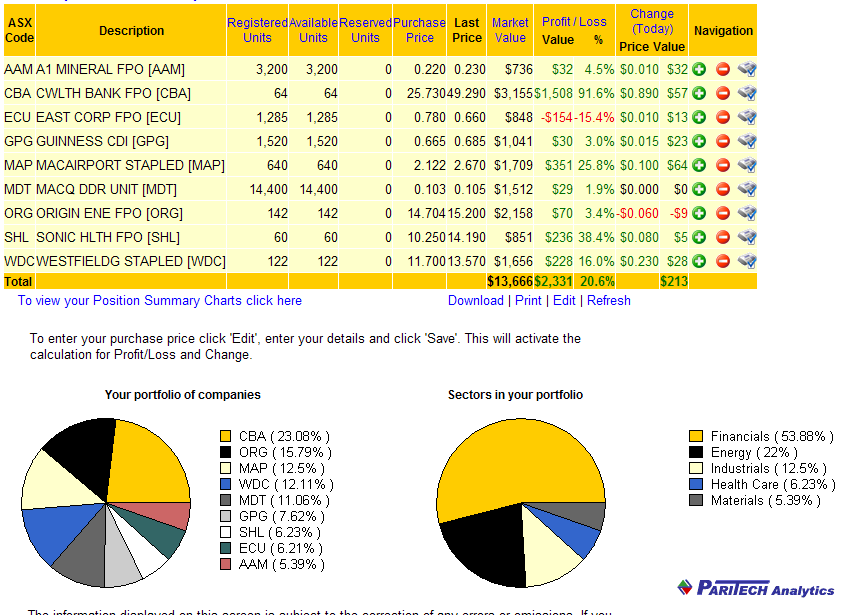The image size is (851, 615).
Task: Click the total market value $13,666
Action: tap(510, 281)
